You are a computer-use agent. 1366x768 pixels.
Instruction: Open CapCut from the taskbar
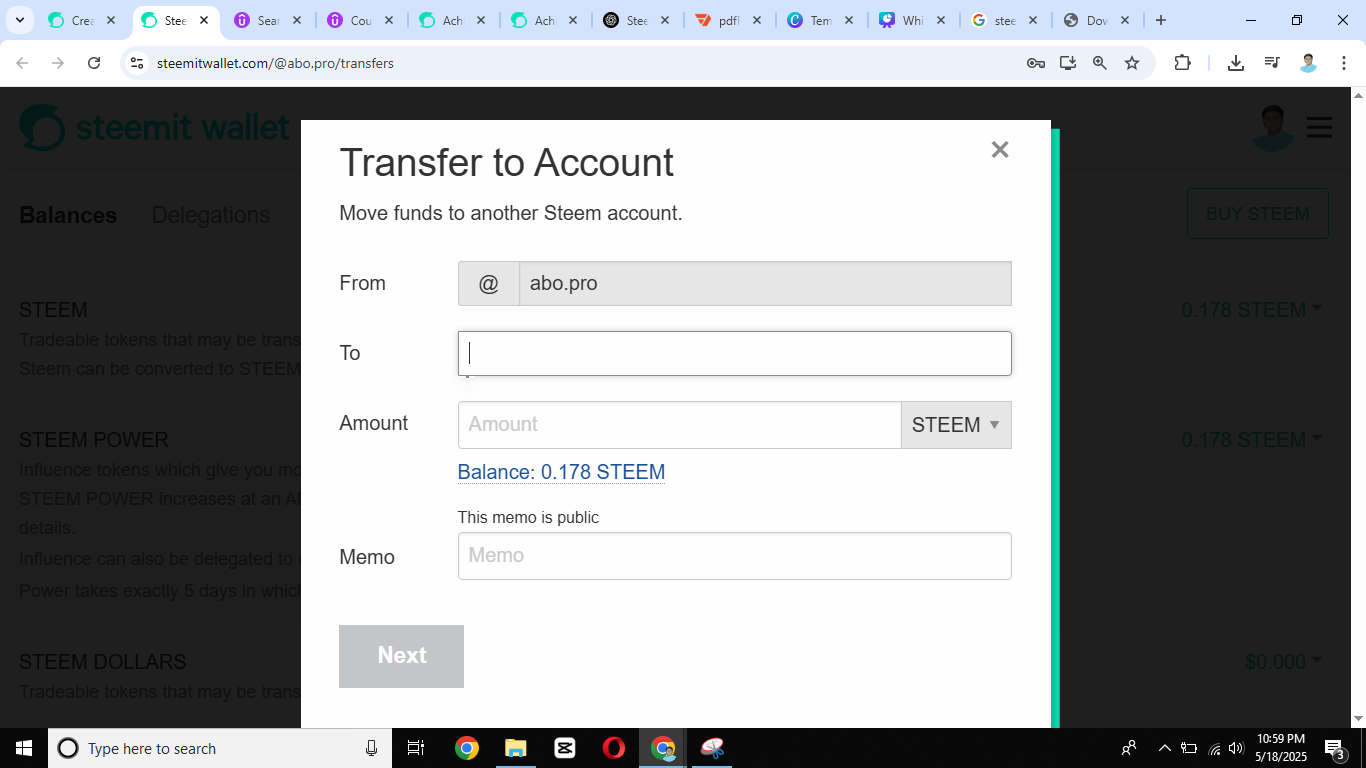pos(564,748)
